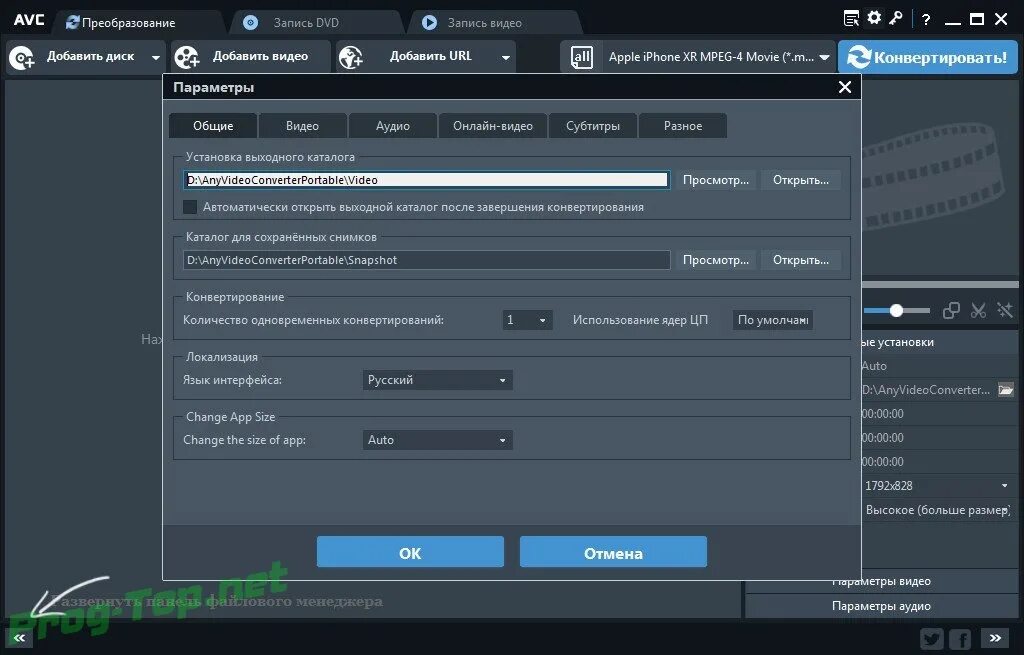Click the crop/clone icon beside slider
Viewport: 1024px width, 655px height.
[952, 311]
